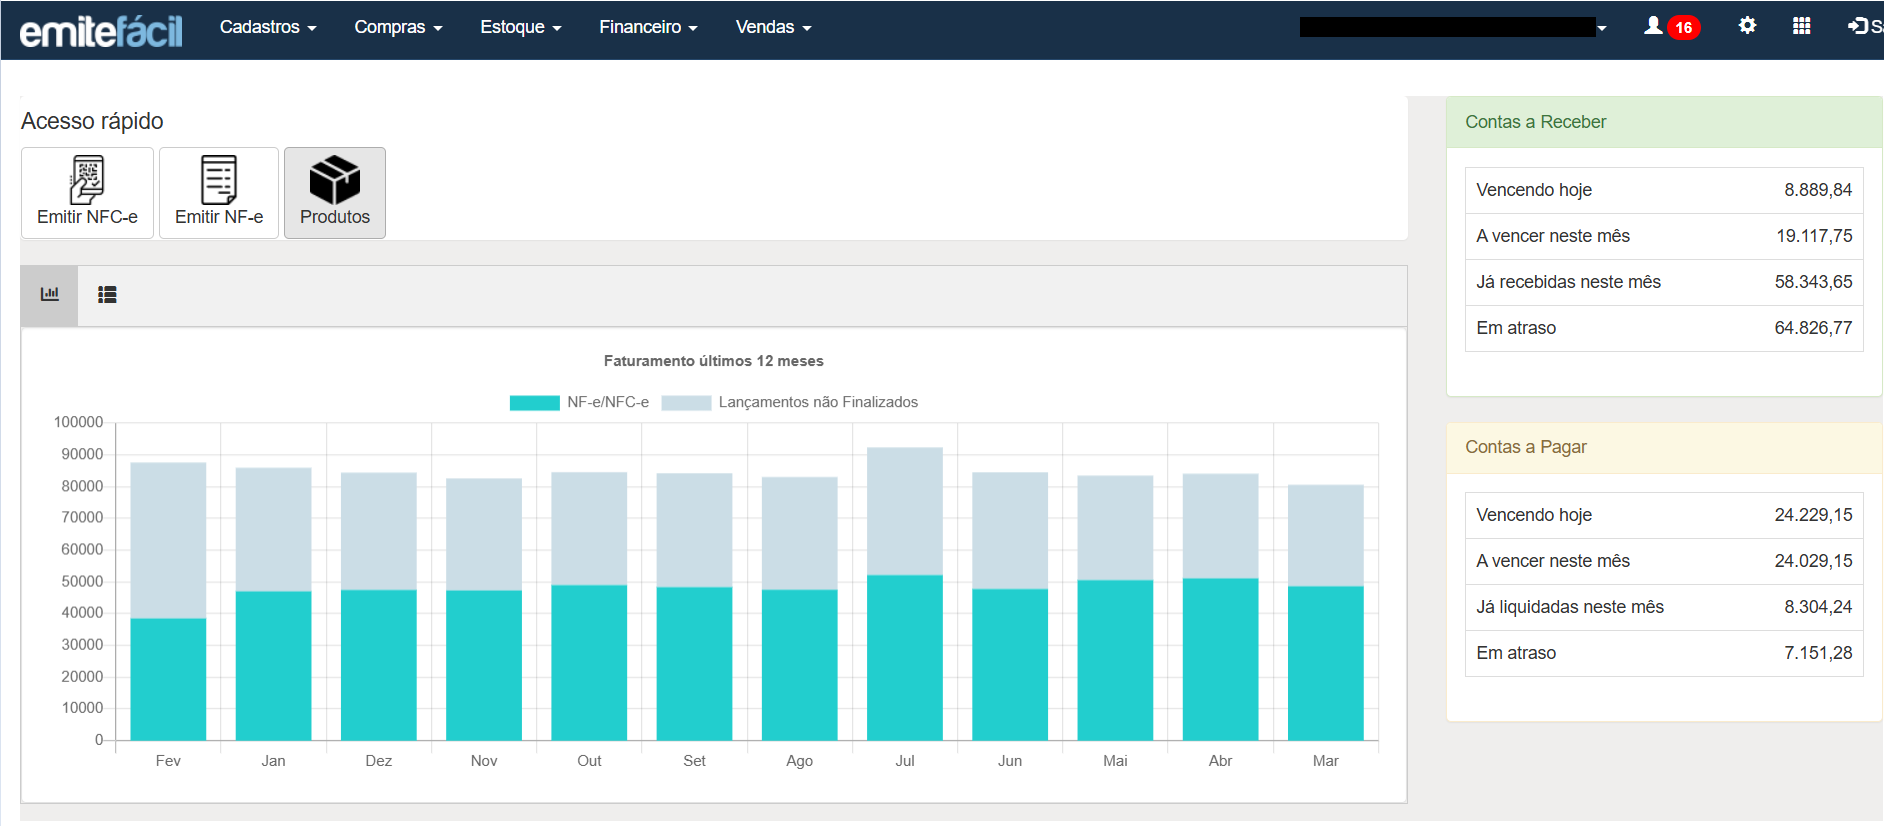
Task: Click the user notifications icon with badge 16
Action: click(x=1670, y=27)
